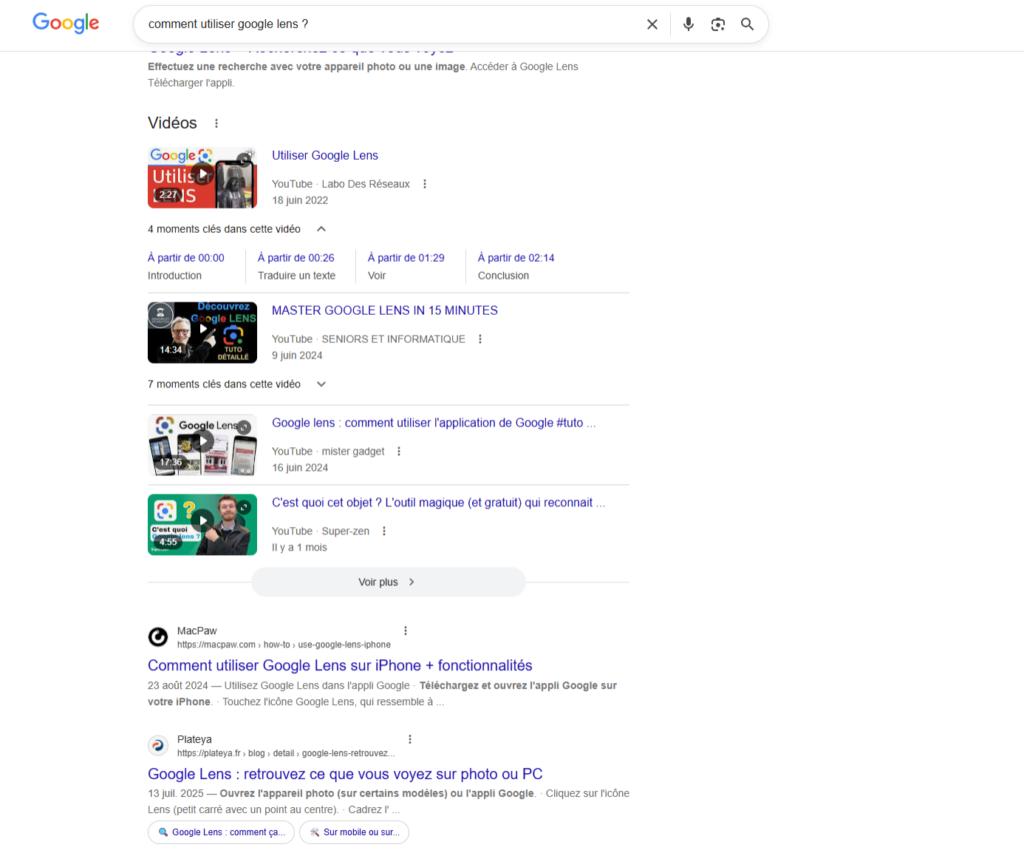Screen dimensions: 1024x867
Task: Click the macpaw.com URL breadcrumb
Action: pos(284,644)
